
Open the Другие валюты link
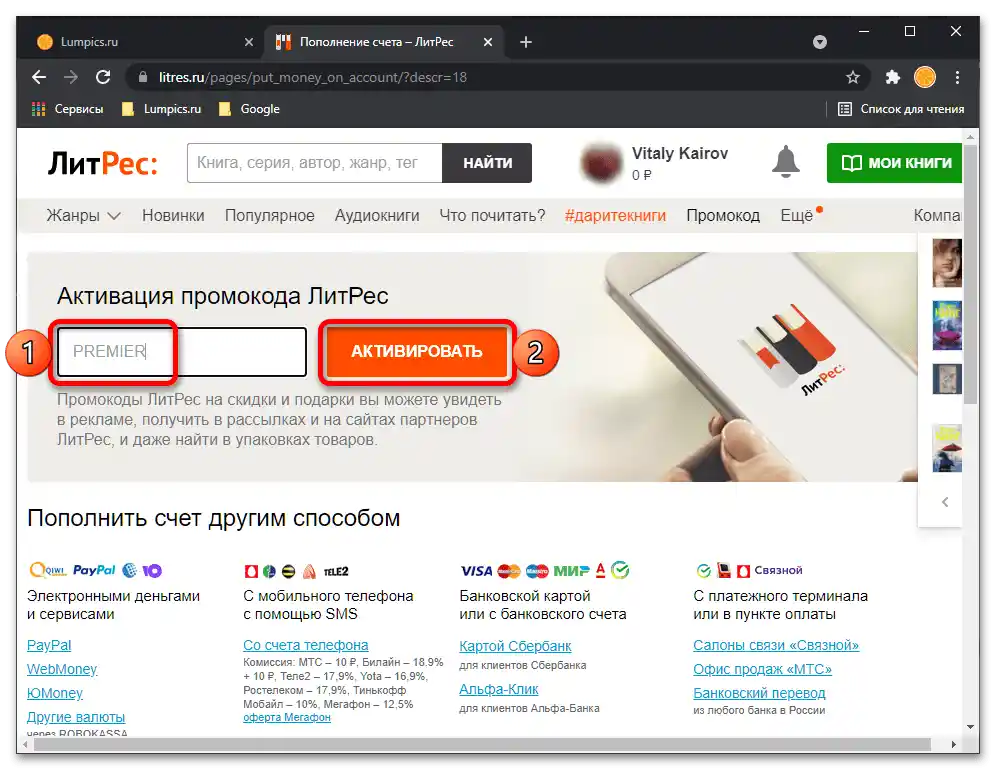tap(76, 717)
